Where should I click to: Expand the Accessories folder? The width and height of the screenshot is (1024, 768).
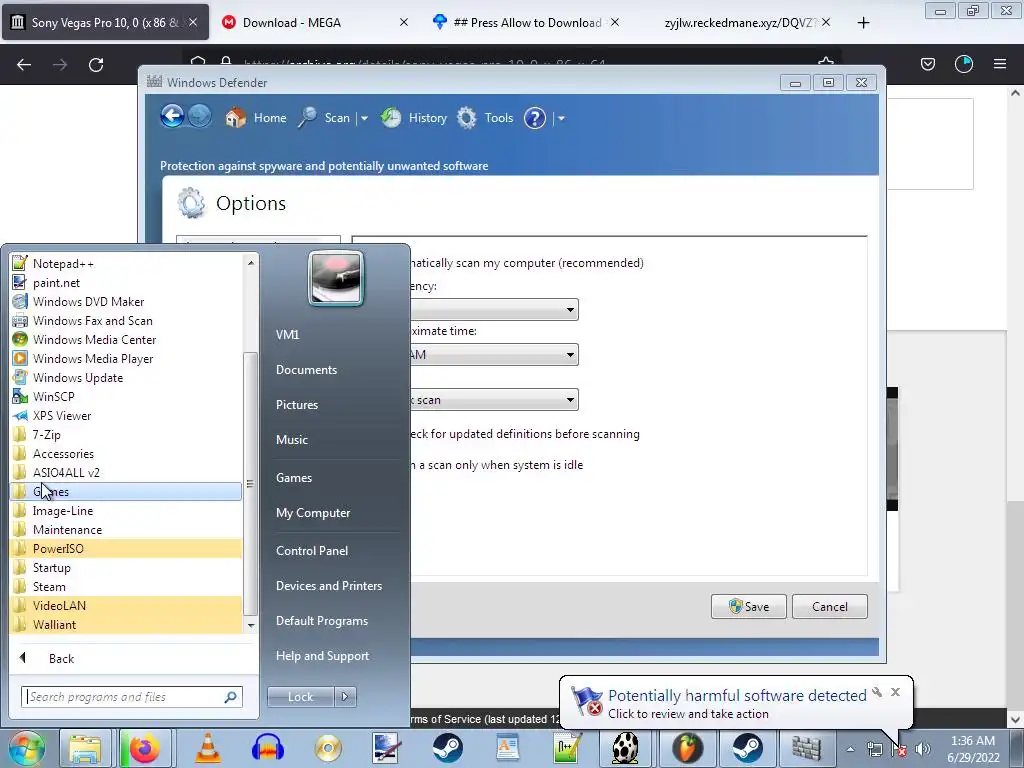[126, 453]
